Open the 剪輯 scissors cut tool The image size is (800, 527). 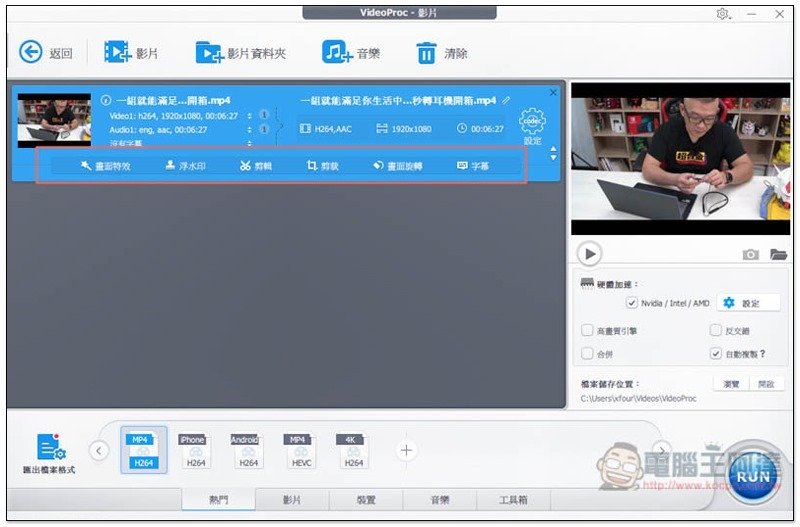[x=256, y=166]
